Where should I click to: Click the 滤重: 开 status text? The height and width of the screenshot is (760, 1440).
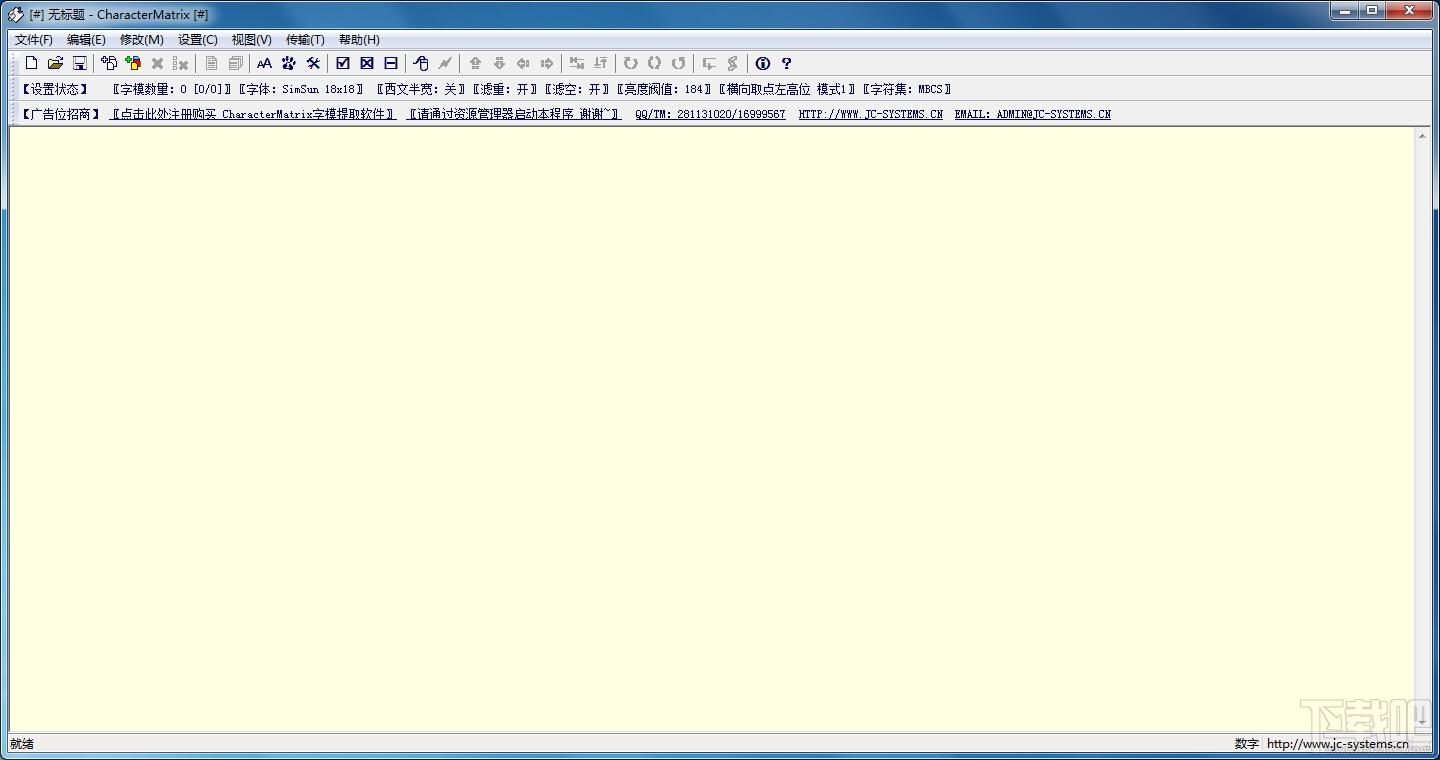pos(505,89)
